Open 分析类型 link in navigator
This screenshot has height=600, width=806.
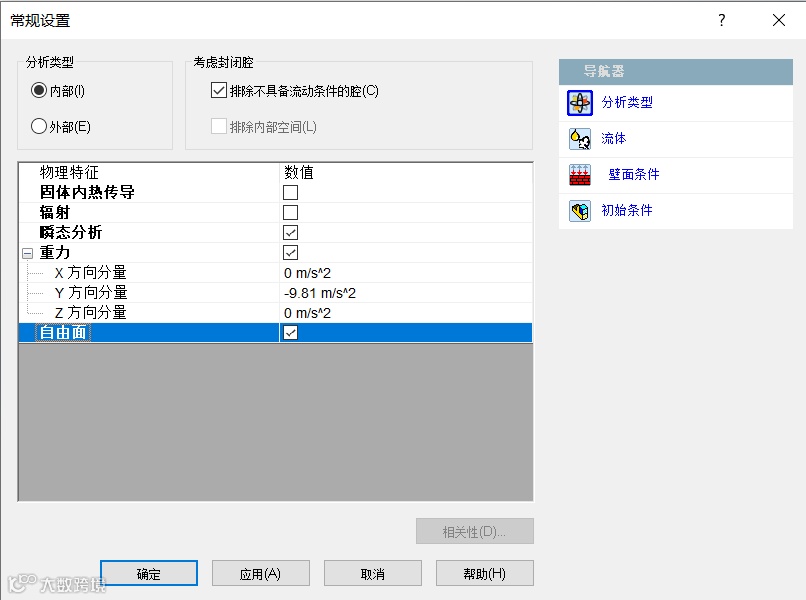click(x=627, y=102)
